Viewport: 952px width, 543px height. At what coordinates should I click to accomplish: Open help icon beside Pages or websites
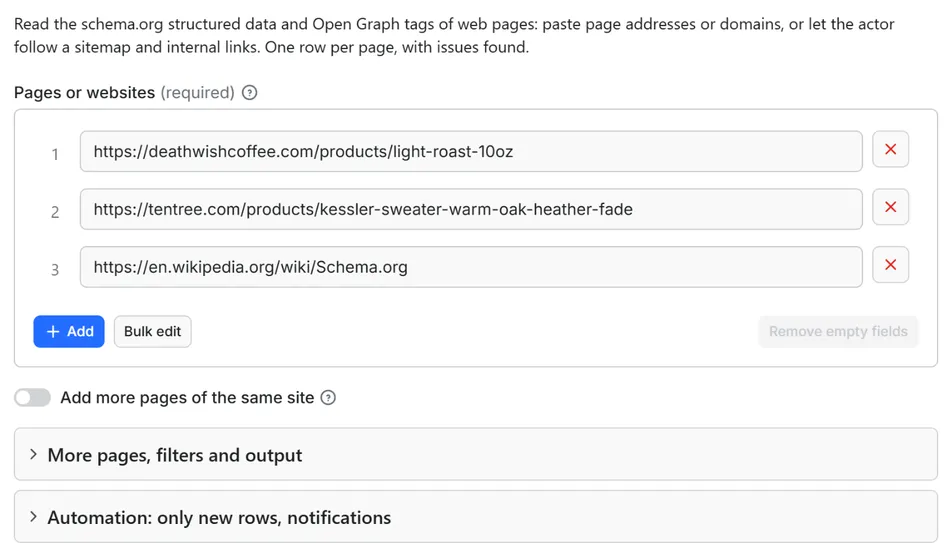point(250,93)
